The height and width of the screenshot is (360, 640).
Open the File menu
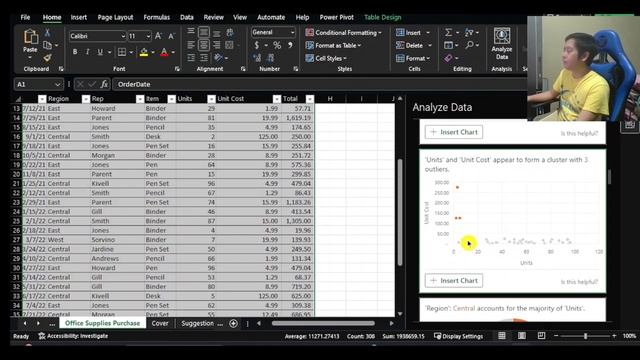(x=25, y=17)
